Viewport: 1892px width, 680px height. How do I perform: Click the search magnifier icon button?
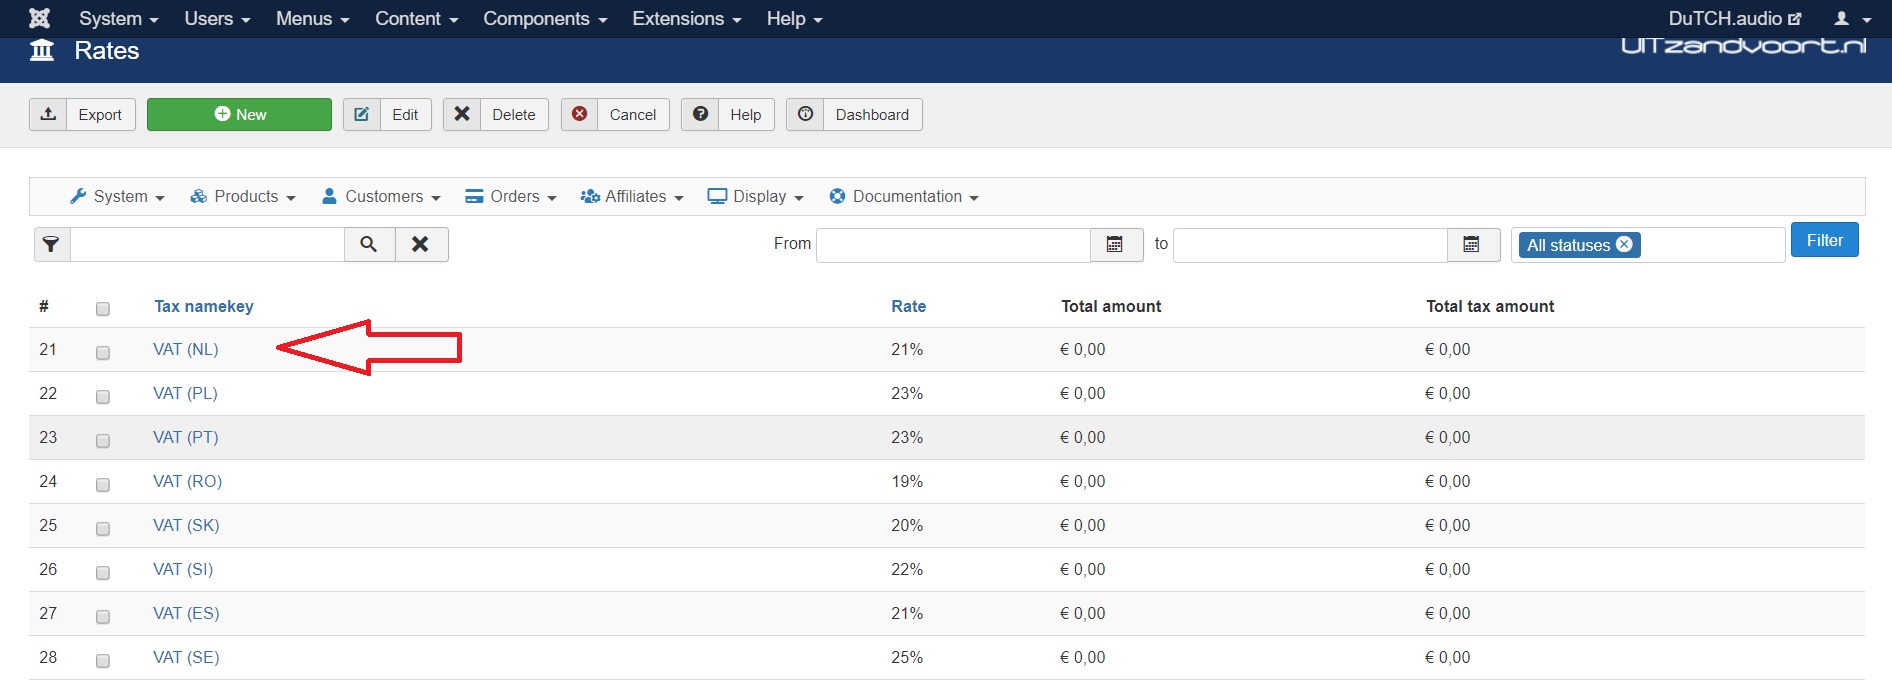pos(369,244)
